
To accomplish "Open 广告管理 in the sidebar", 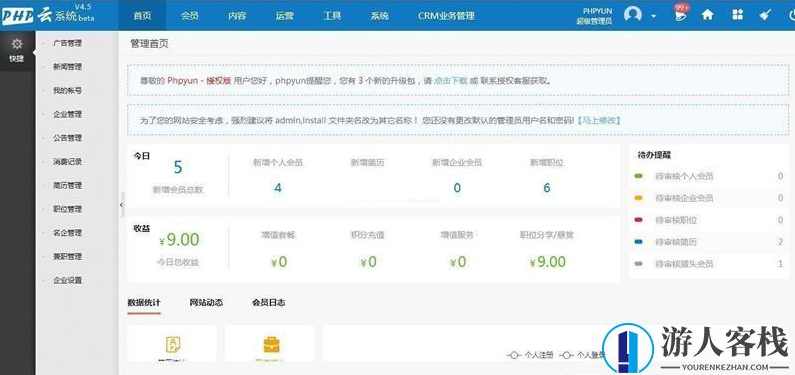I will click(67, 44).
